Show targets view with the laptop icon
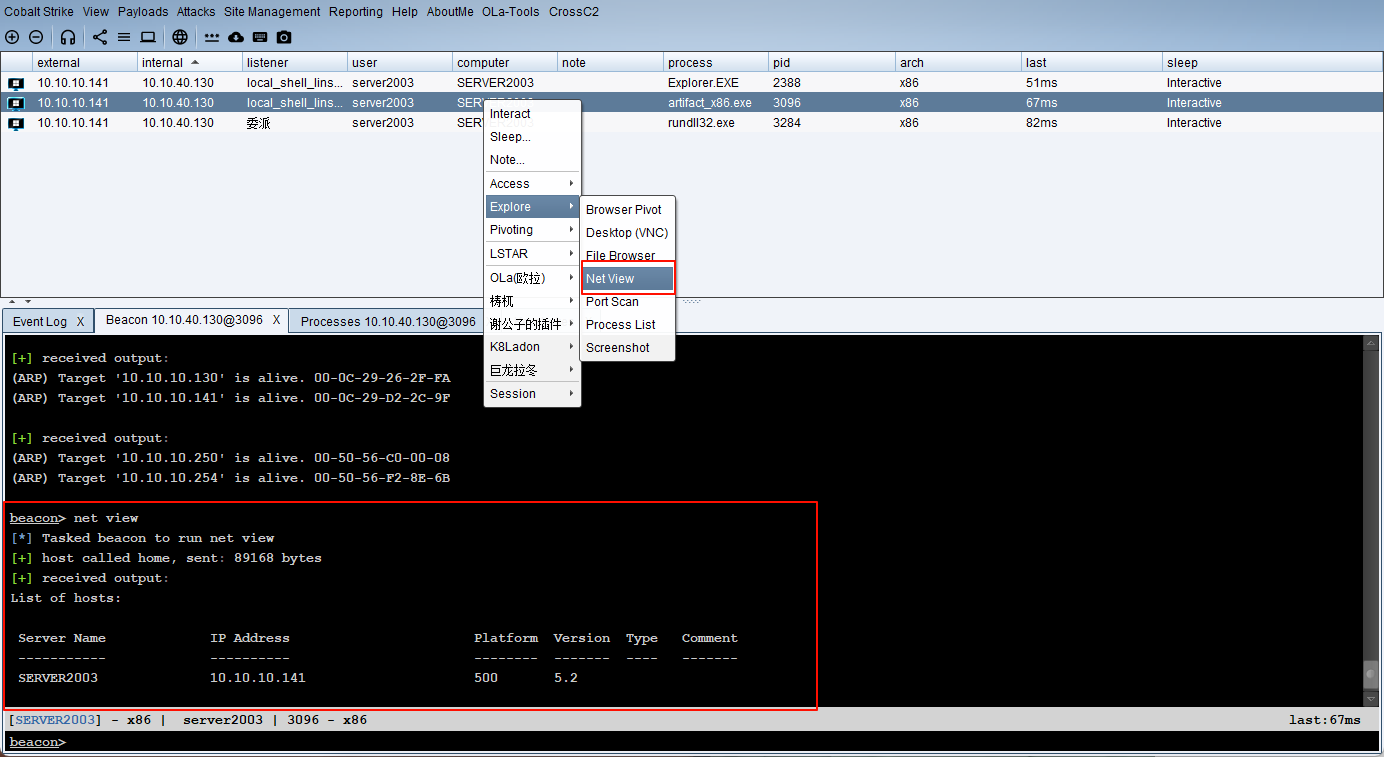Screen dimensions: 1384x757 click(x=148, y=37)
